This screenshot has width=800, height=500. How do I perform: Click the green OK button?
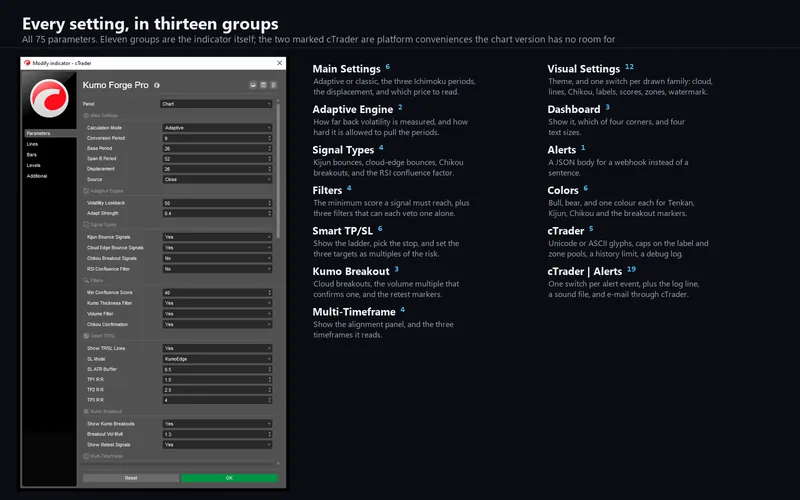(229, 478)
